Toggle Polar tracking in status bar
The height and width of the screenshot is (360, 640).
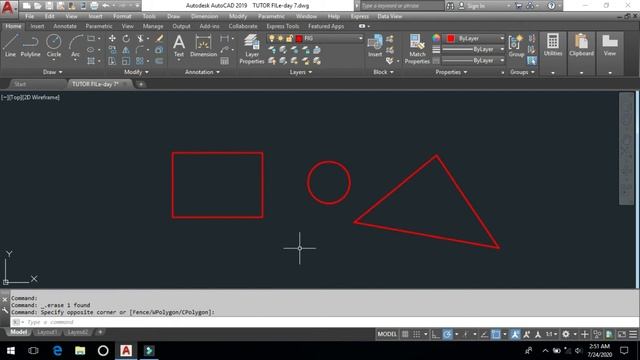tap(447, 334)
